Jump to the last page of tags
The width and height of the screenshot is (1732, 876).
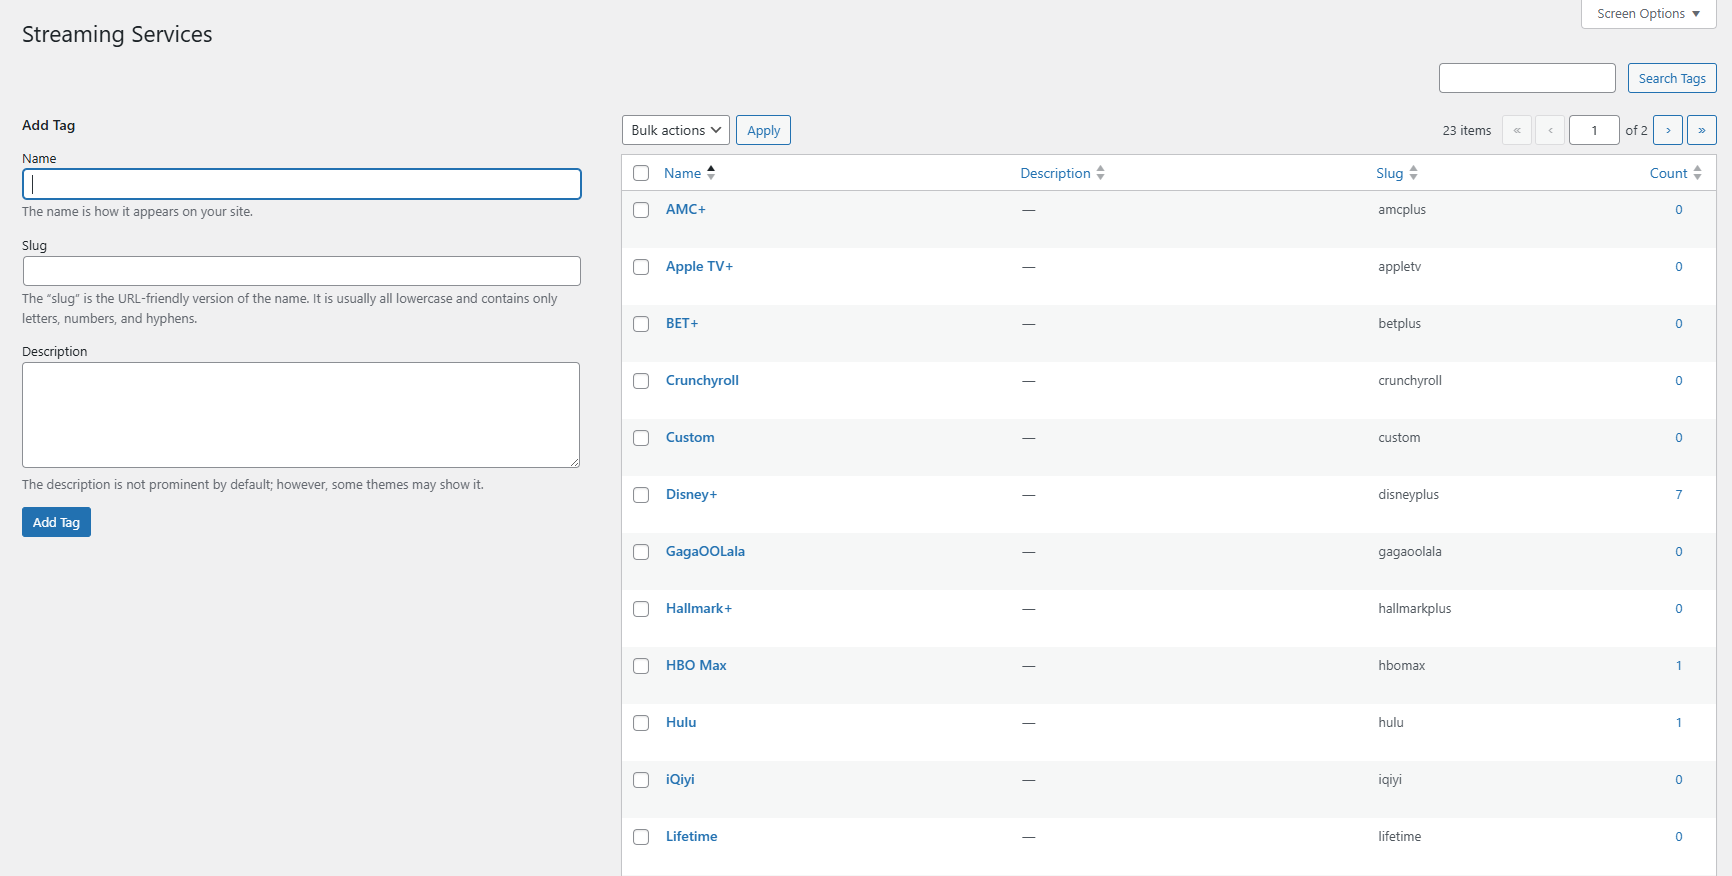1701,130
